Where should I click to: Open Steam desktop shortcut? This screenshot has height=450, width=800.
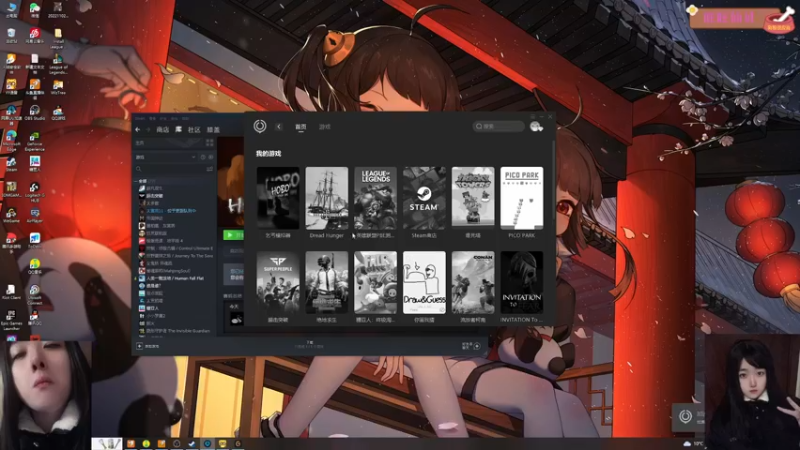(11, 164)
